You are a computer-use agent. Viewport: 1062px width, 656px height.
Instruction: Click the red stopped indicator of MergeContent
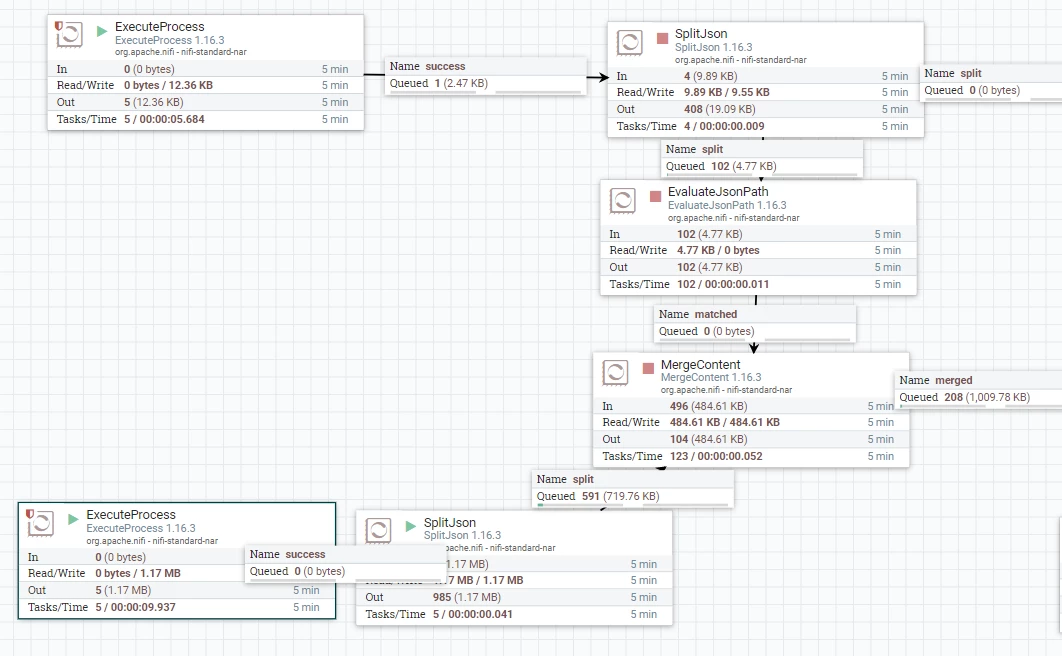click(x=648, y=368)
